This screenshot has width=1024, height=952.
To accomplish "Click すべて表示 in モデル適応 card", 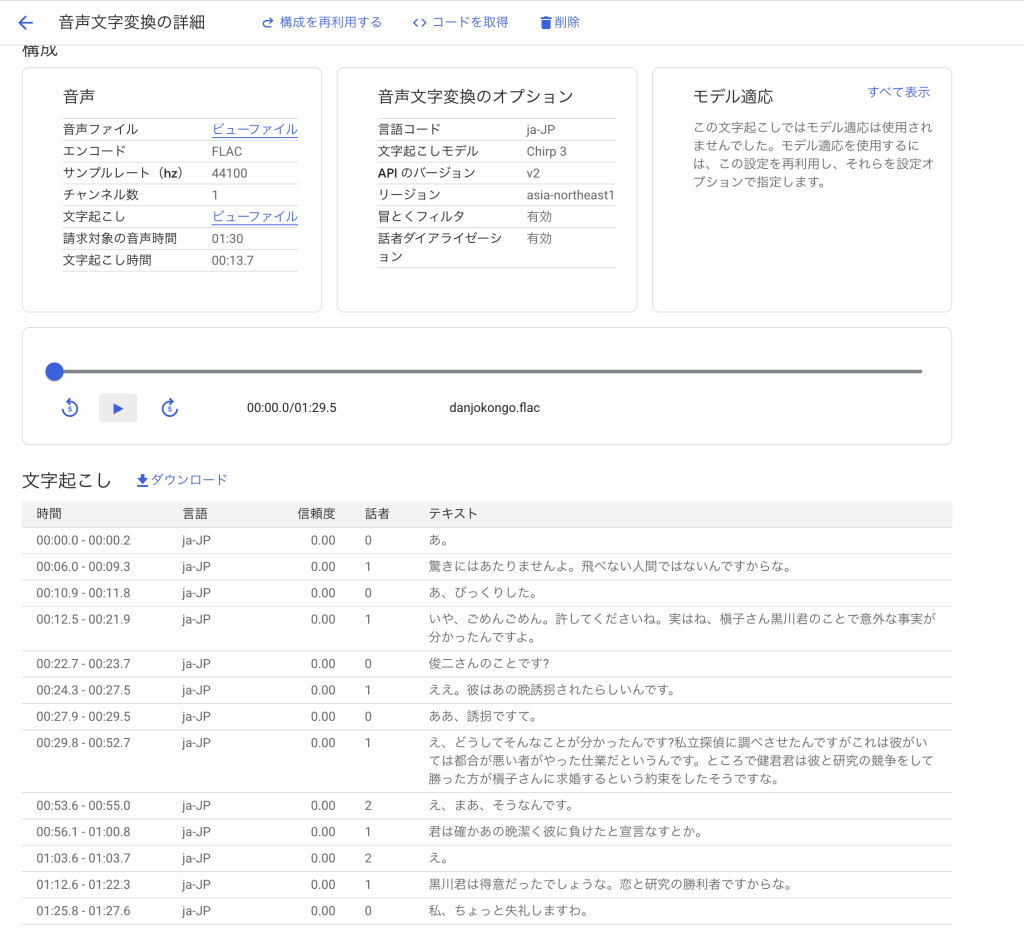I will [898, 92].
